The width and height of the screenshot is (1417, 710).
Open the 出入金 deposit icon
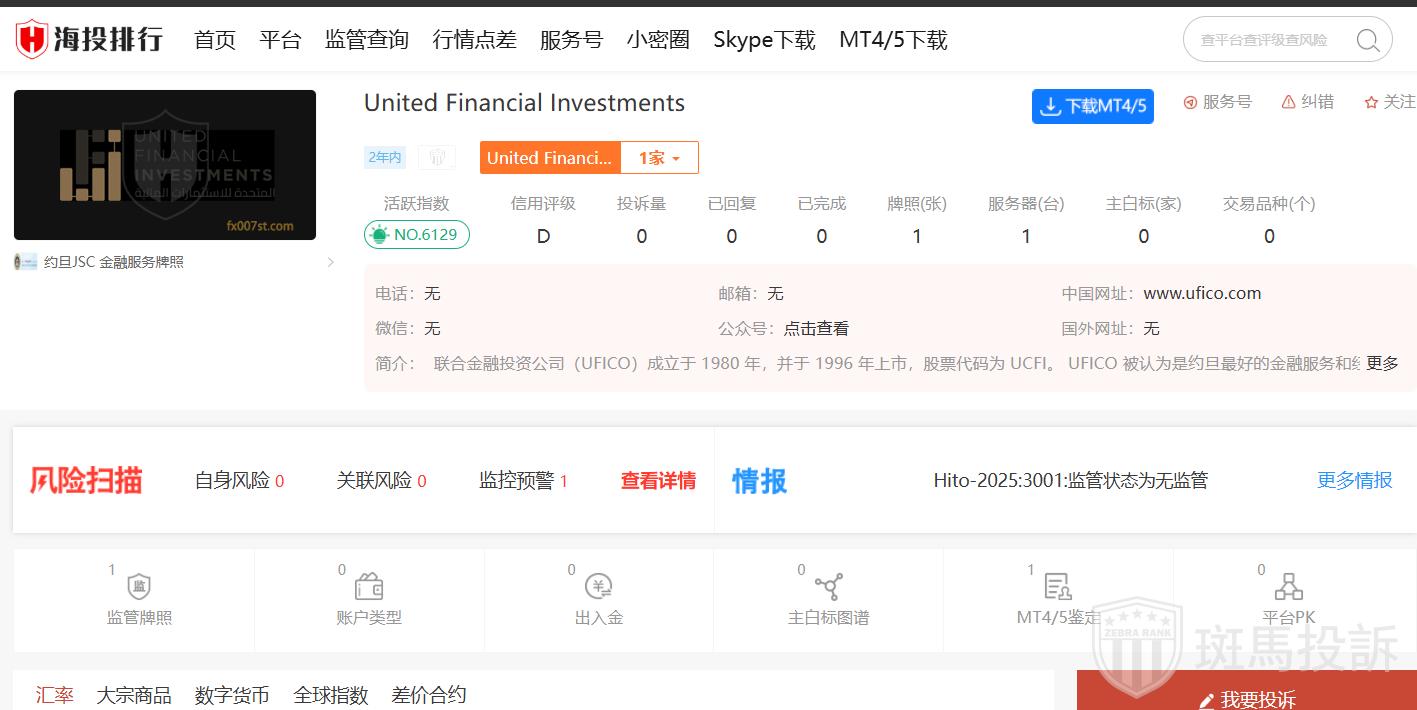tap(598, 586)
